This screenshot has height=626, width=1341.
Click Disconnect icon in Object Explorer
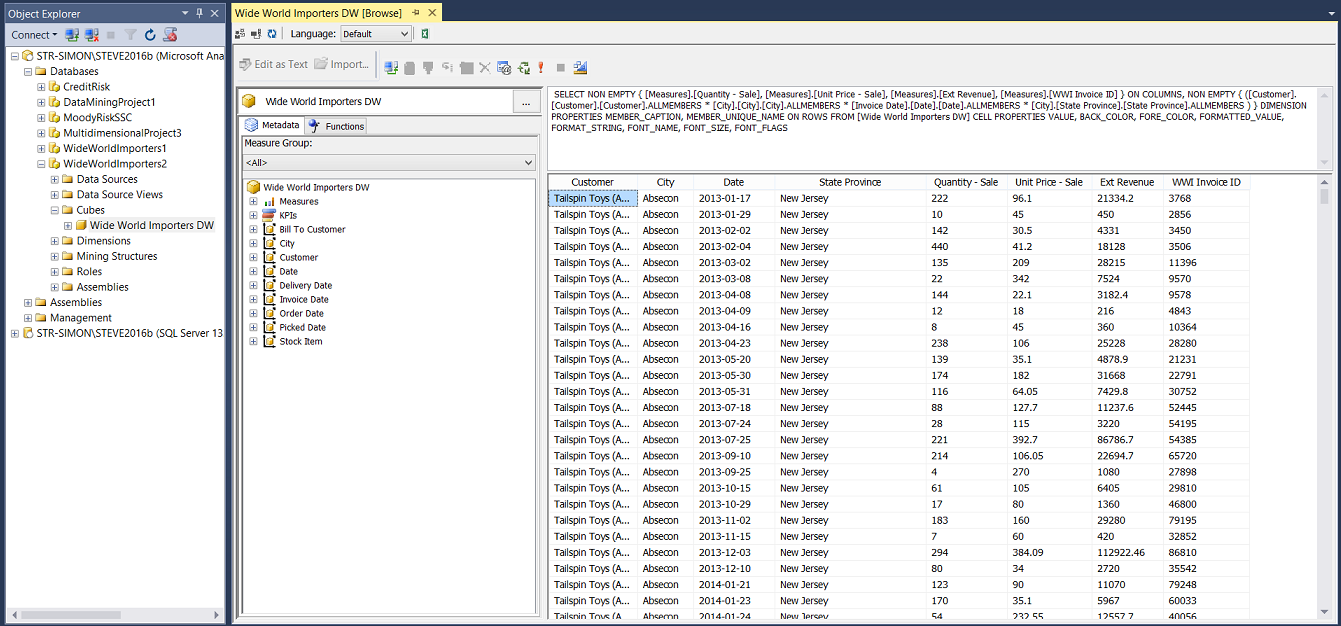coord(92,35)
